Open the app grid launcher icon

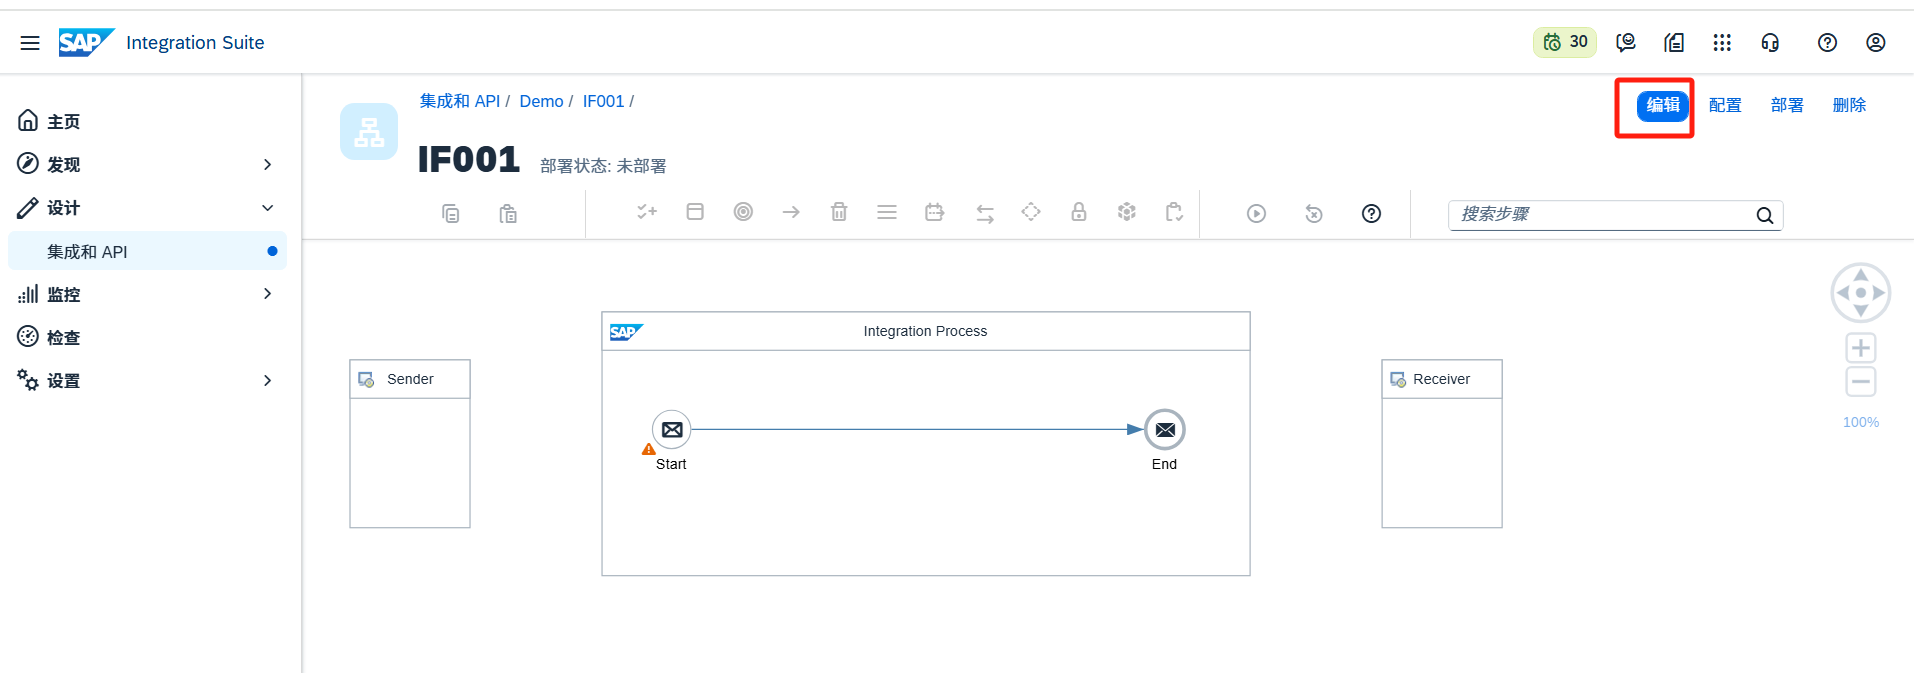pos(1722,42)
